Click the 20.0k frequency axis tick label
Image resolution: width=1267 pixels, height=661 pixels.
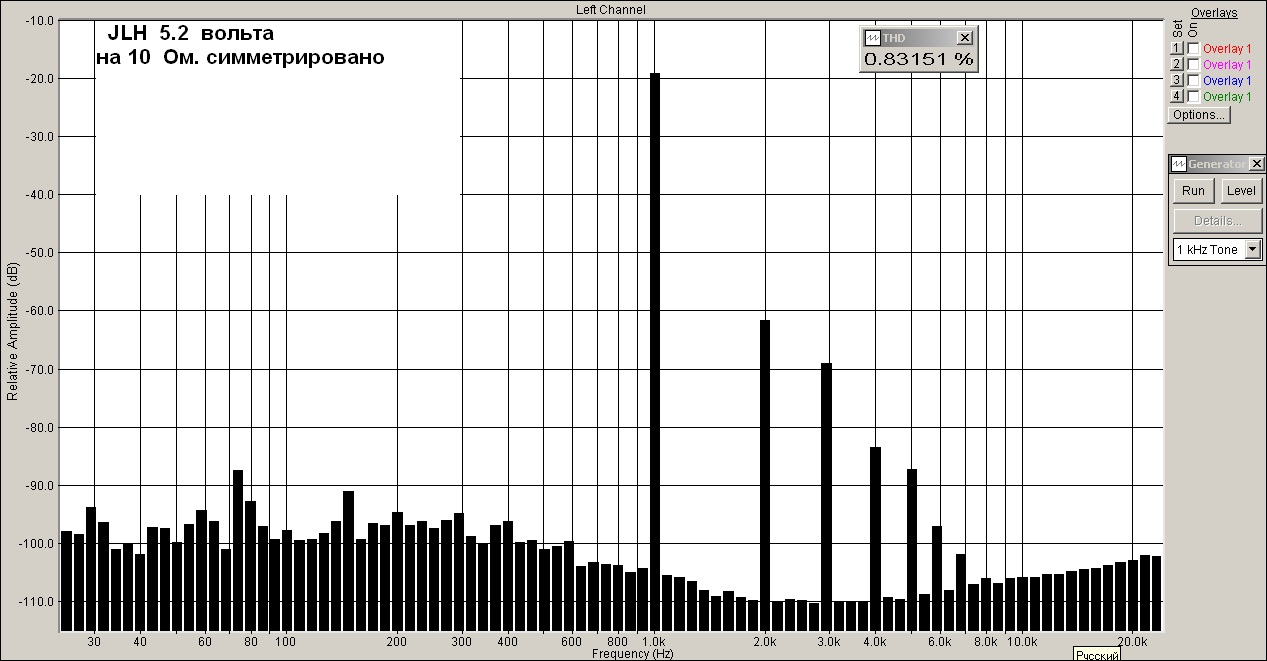[1132, 641]
